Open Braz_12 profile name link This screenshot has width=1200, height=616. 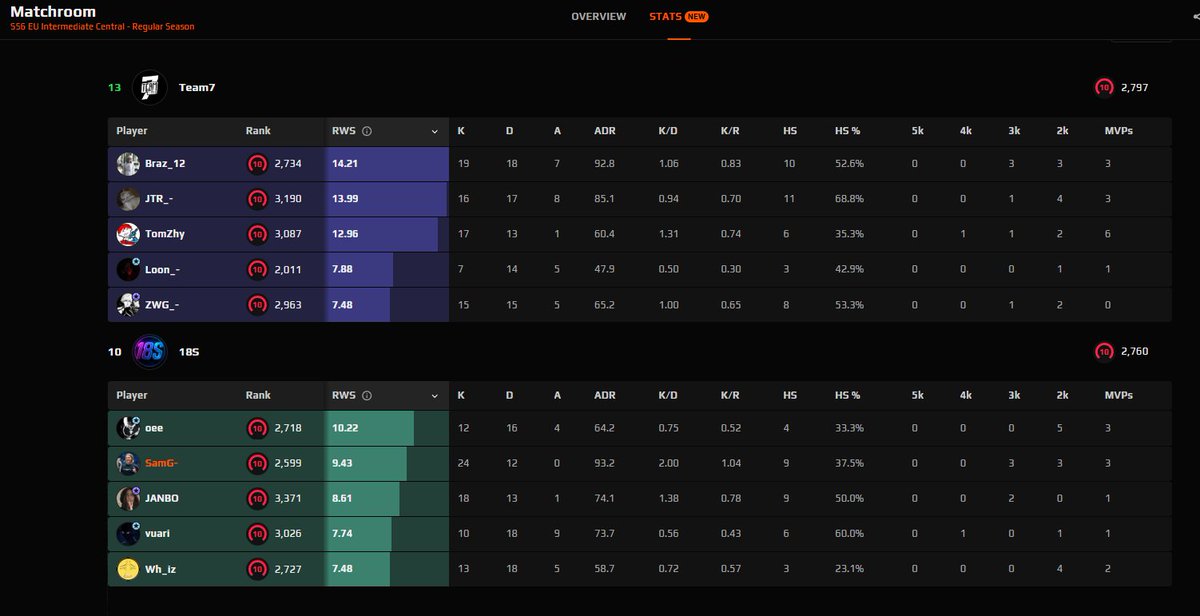165,164
